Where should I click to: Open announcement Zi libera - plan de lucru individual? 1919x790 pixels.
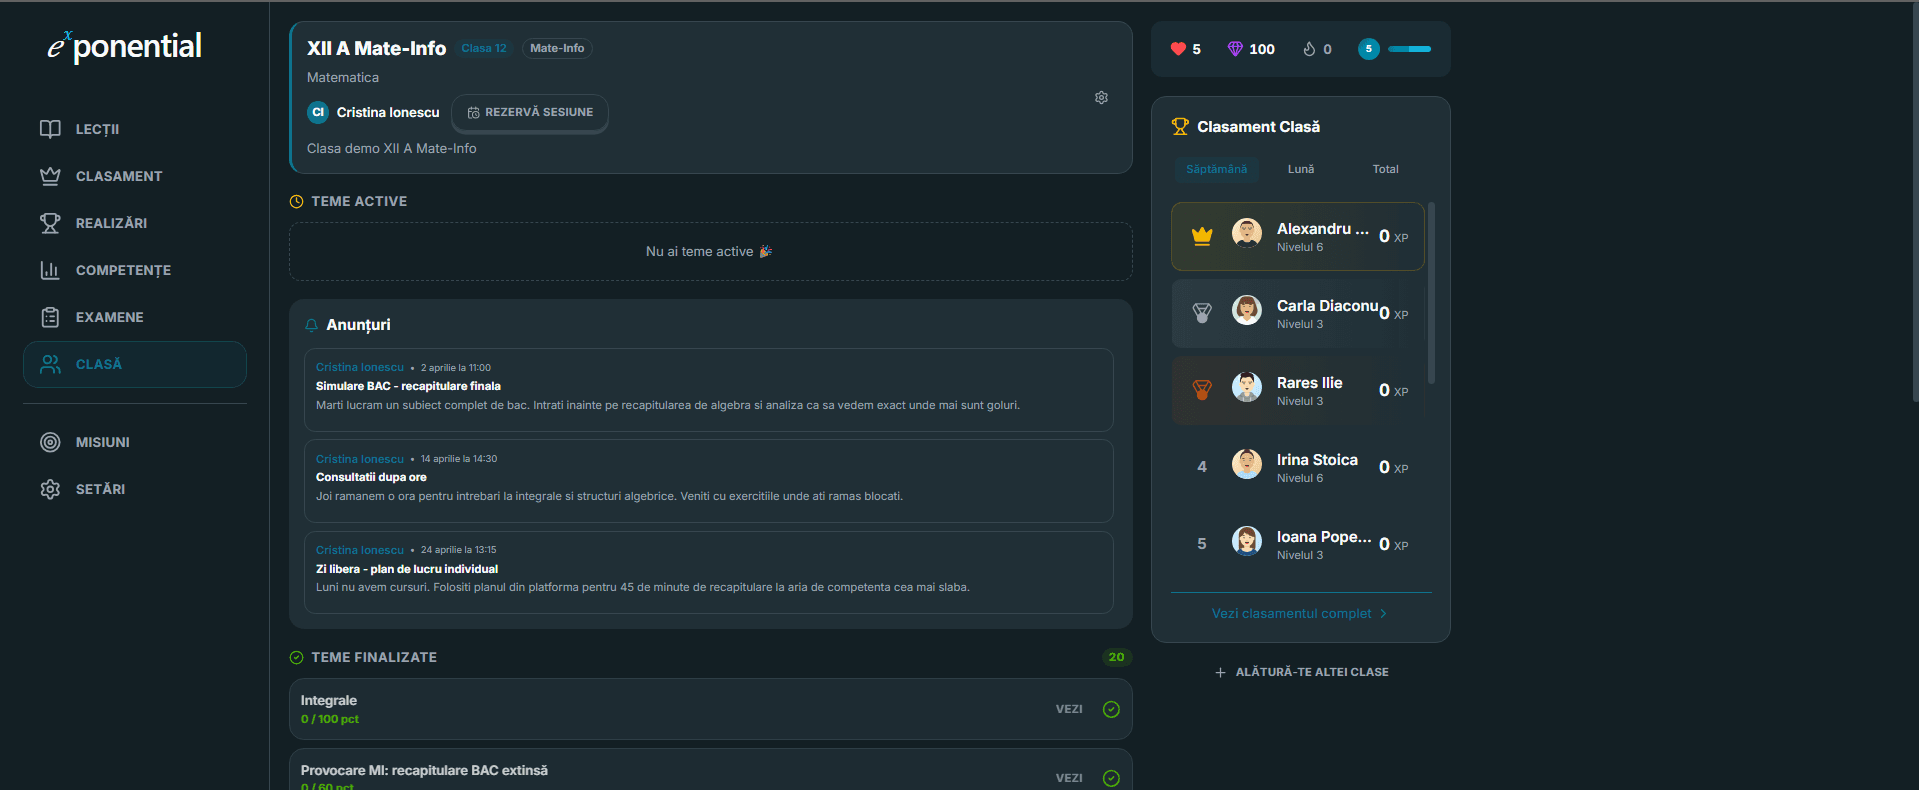pos(709,572)
